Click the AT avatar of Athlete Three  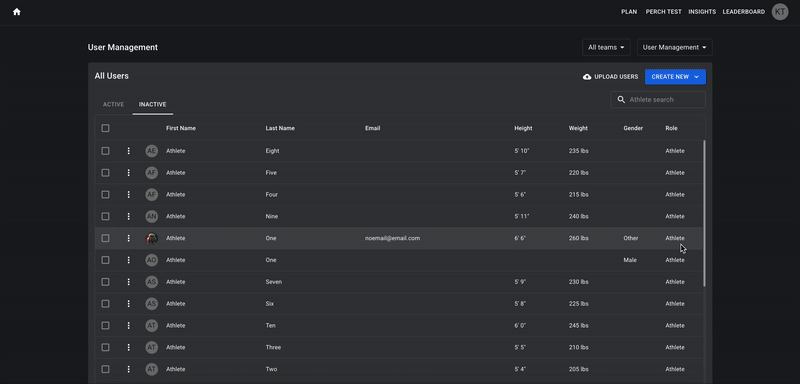pyautogui.click(x=152, y=347)
